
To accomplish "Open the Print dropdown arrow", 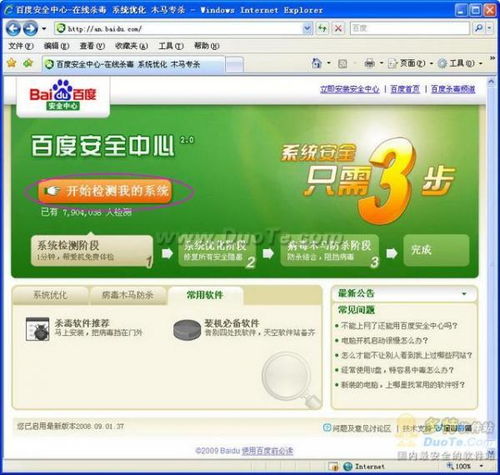I will [x=381, y=63].
